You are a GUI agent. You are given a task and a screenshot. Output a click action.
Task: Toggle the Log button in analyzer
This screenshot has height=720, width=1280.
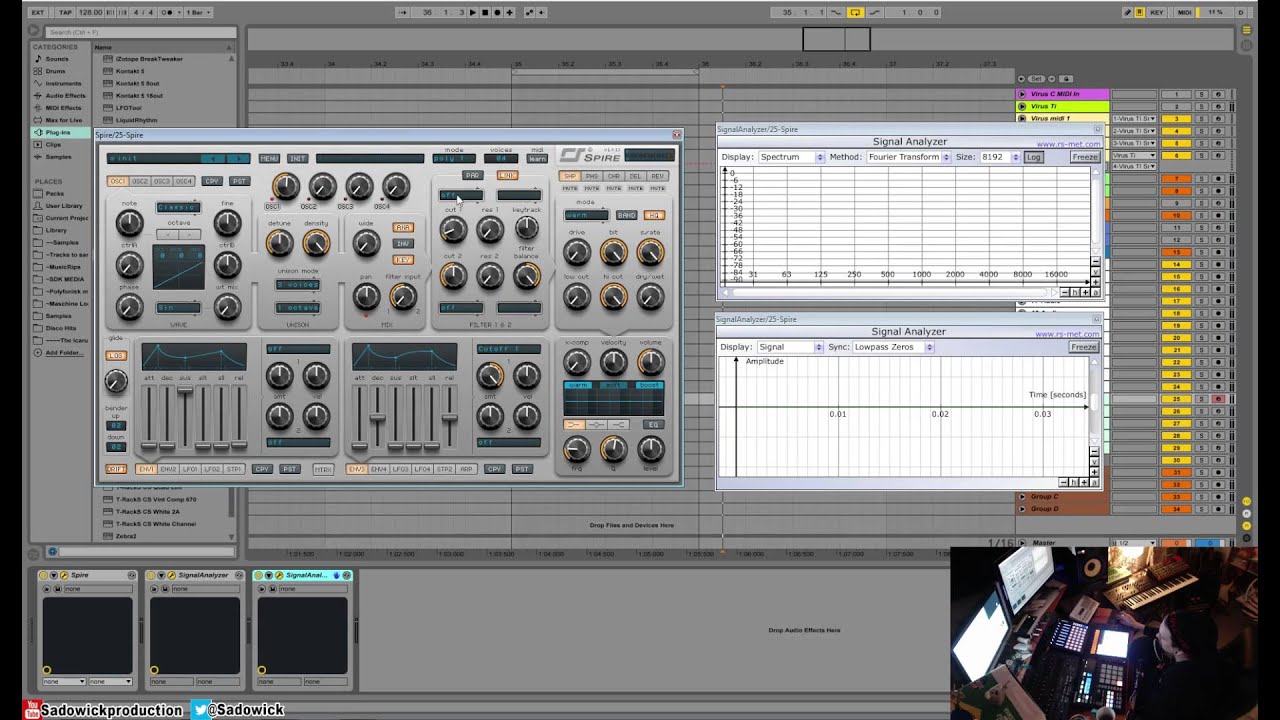(x=1033, y=157)
